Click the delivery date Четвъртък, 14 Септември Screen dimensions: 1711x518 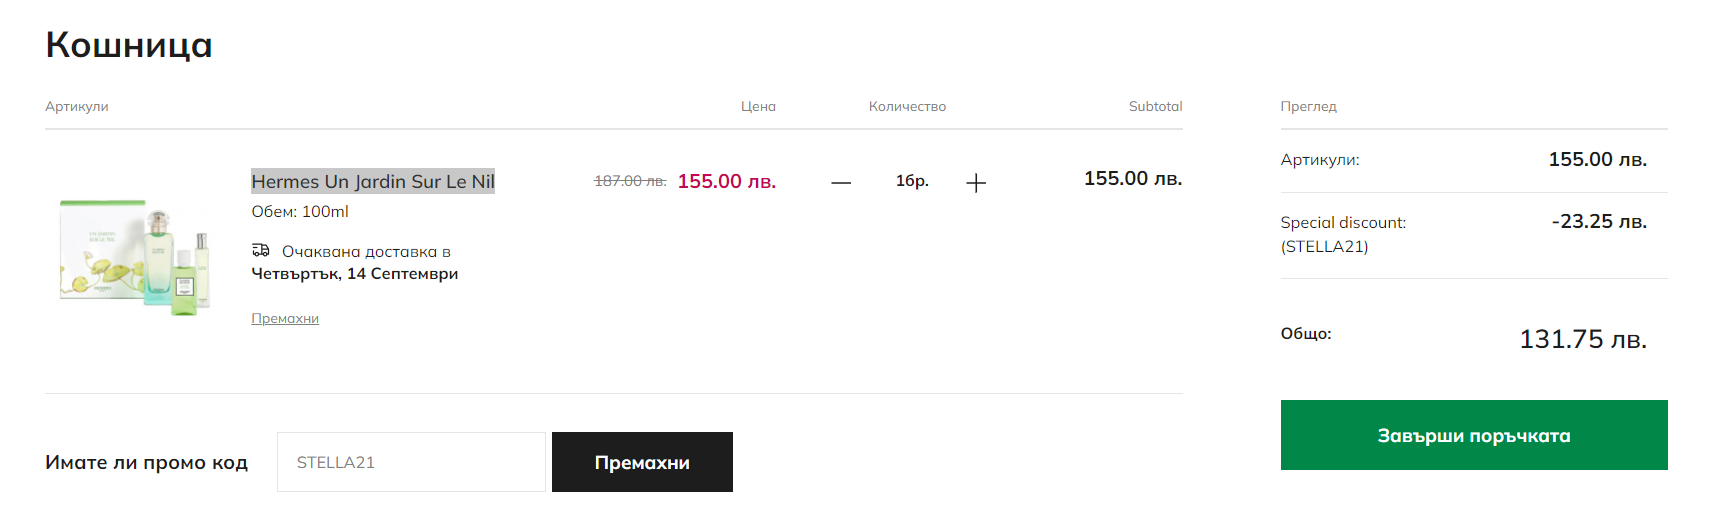[355, 274]
